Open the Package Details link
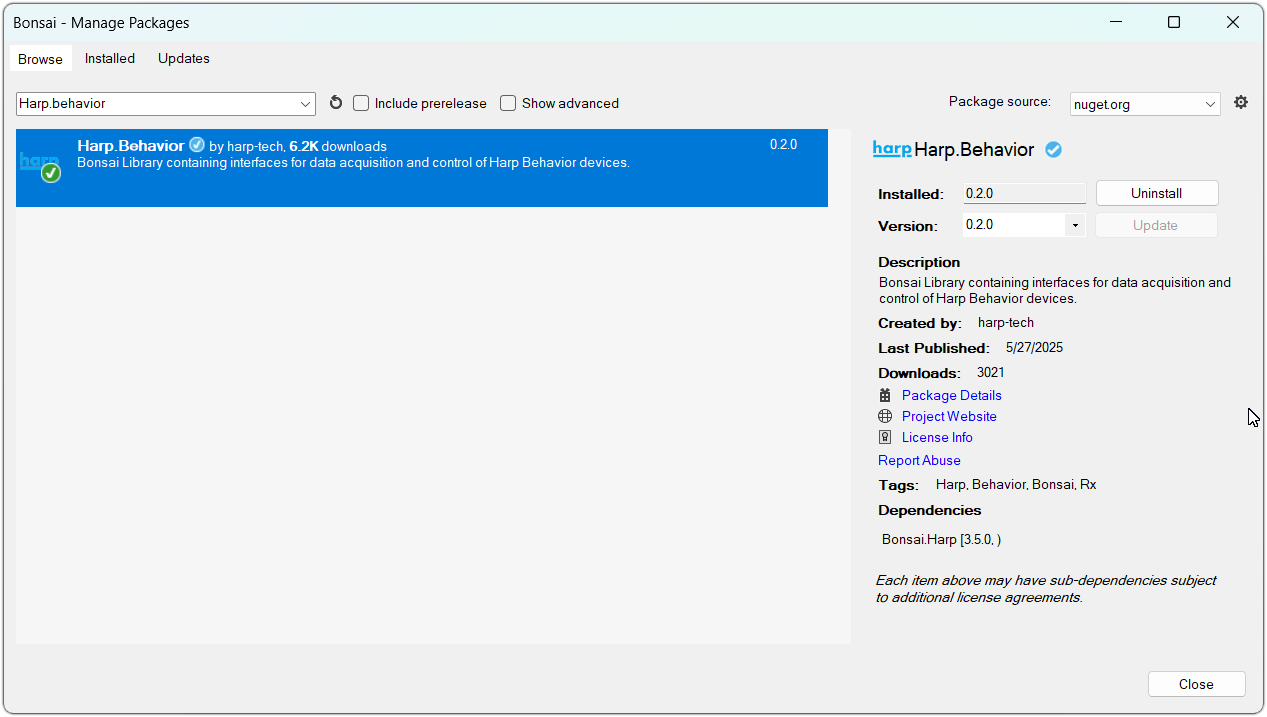Viewport: 1267px width, 717px height. pyautogui.click(x=952, y=395)
